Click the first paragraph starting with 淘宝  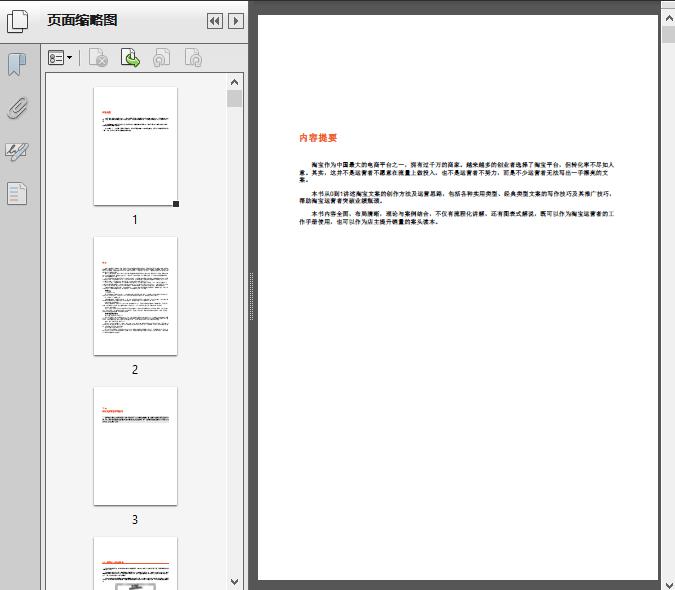[456, 172]
